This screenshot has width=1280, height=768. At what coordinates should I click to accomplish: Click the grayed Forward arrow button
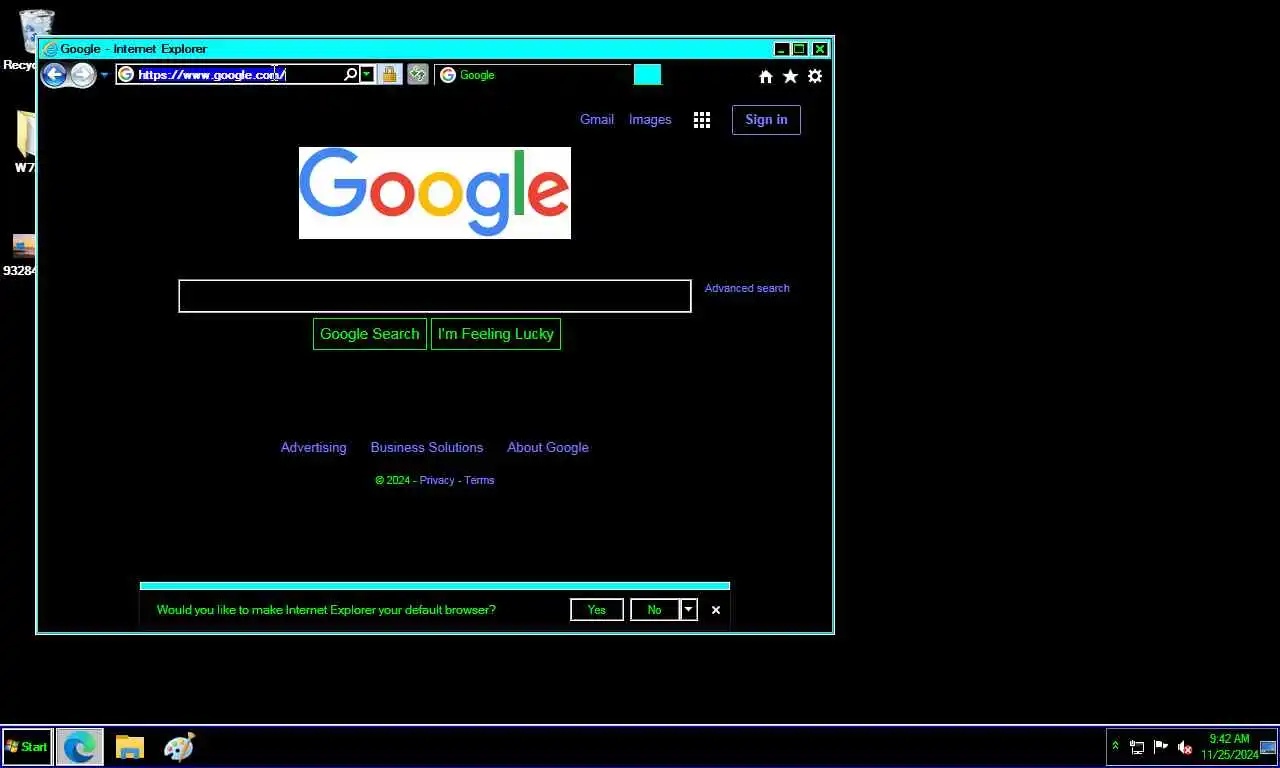pos(83,75)
